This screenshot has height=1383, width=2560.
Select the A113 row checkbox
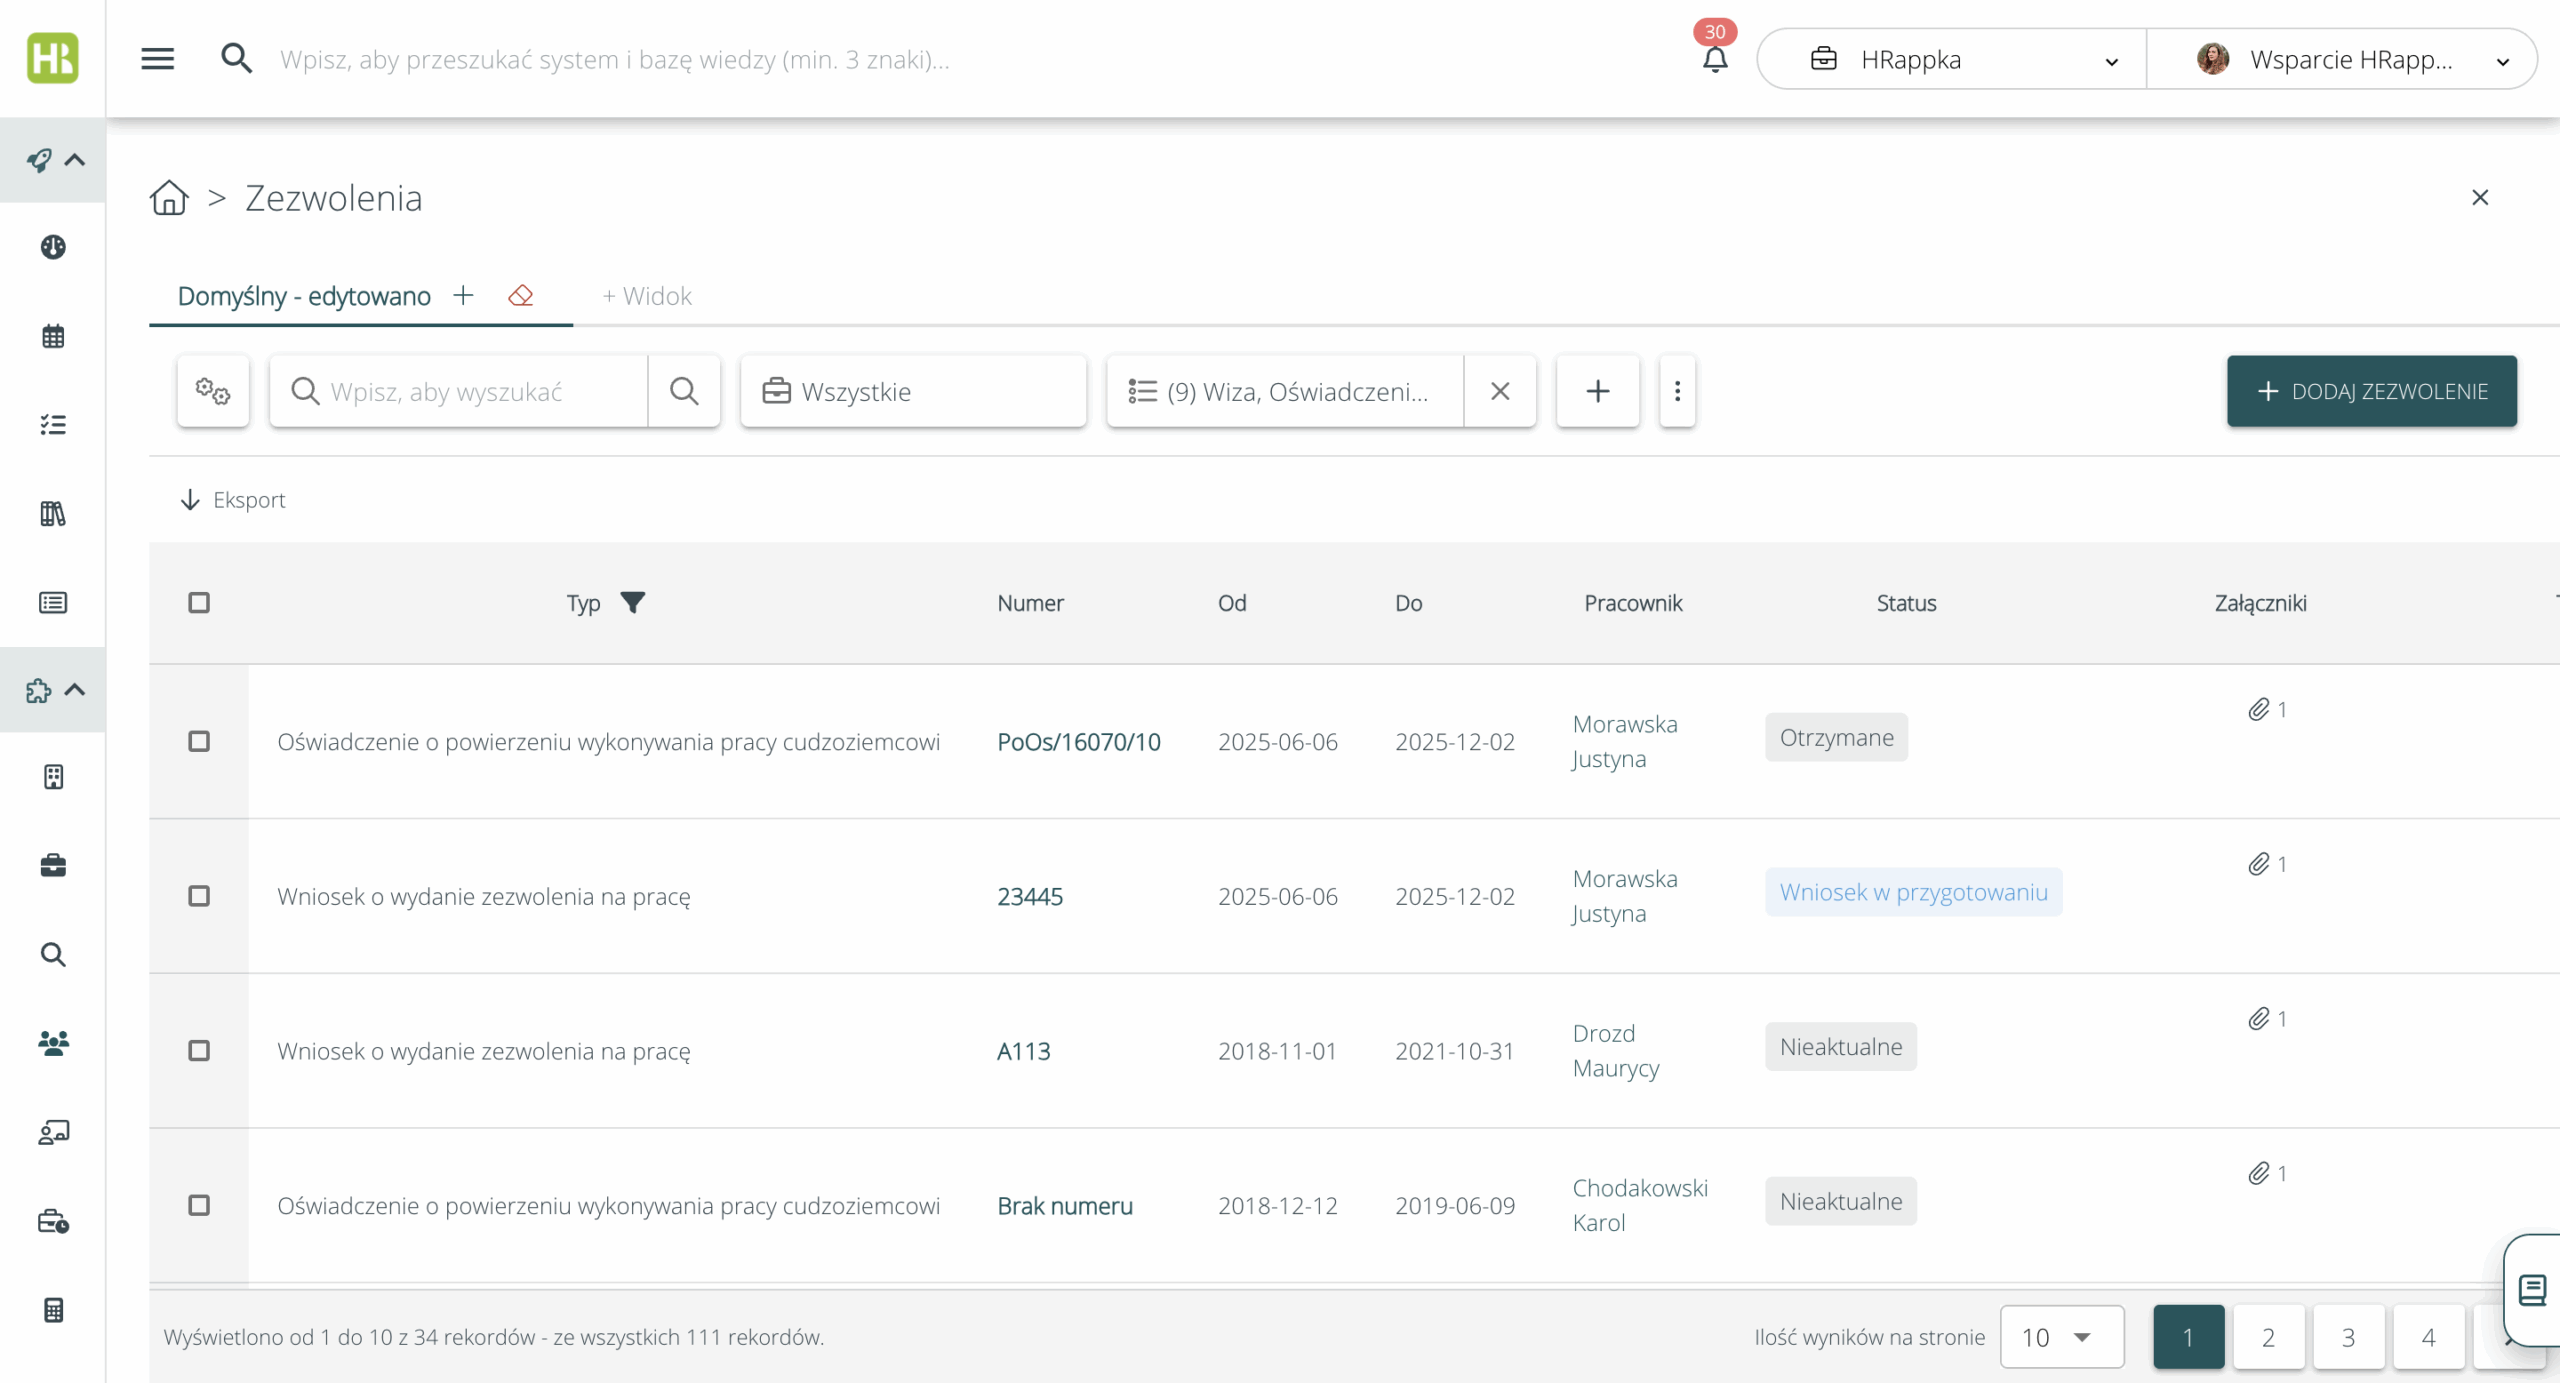[199, 1050]
